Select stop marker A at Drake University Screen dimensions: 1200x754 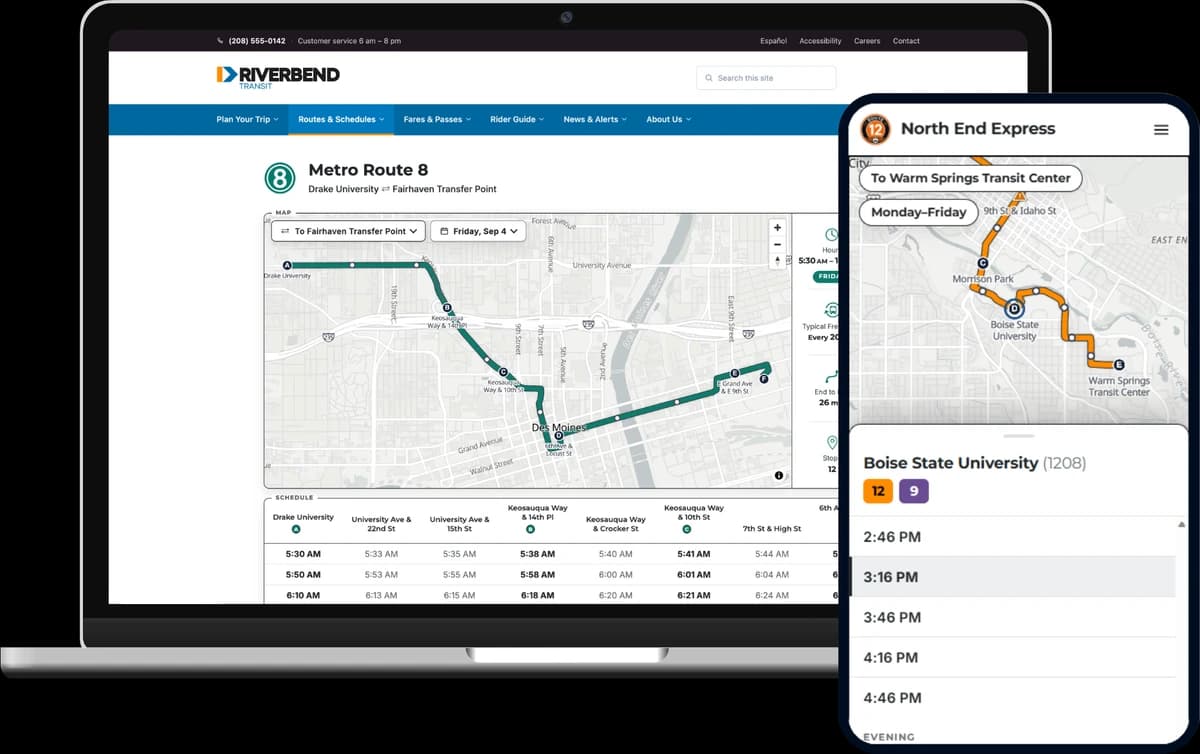tap(287, 265)
